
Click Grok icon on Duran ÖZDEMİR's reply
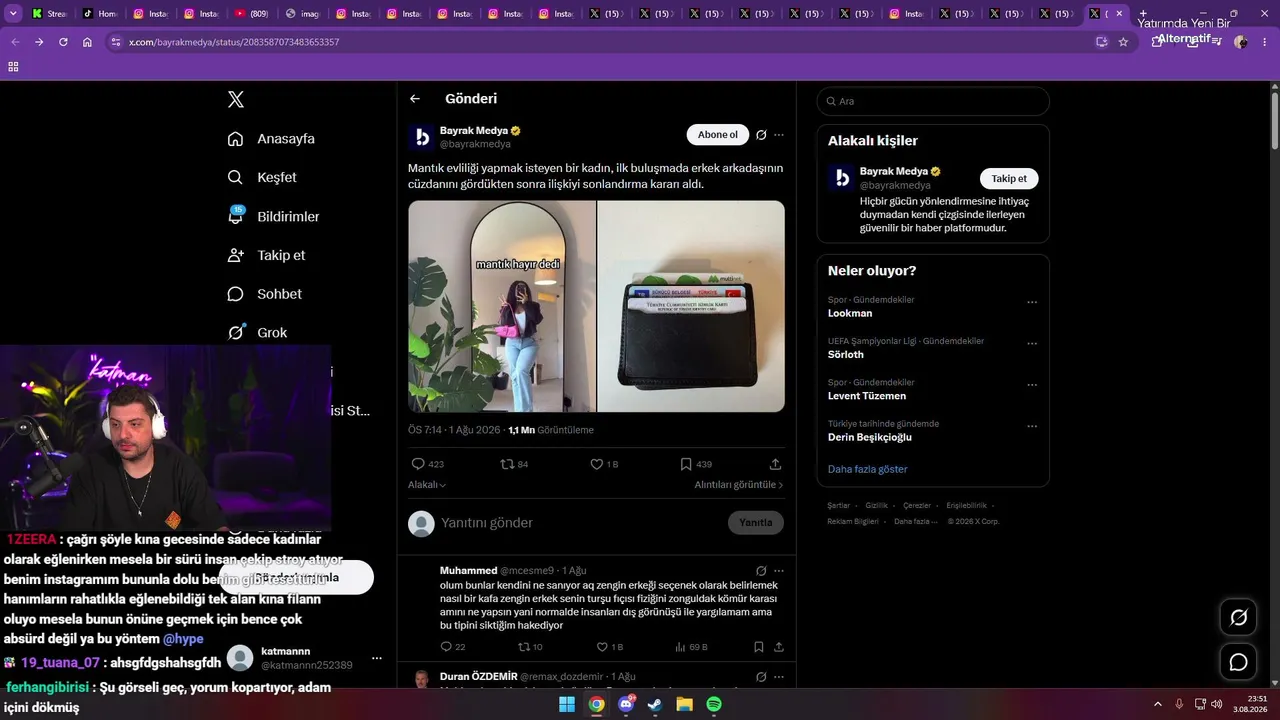(761, 677)
